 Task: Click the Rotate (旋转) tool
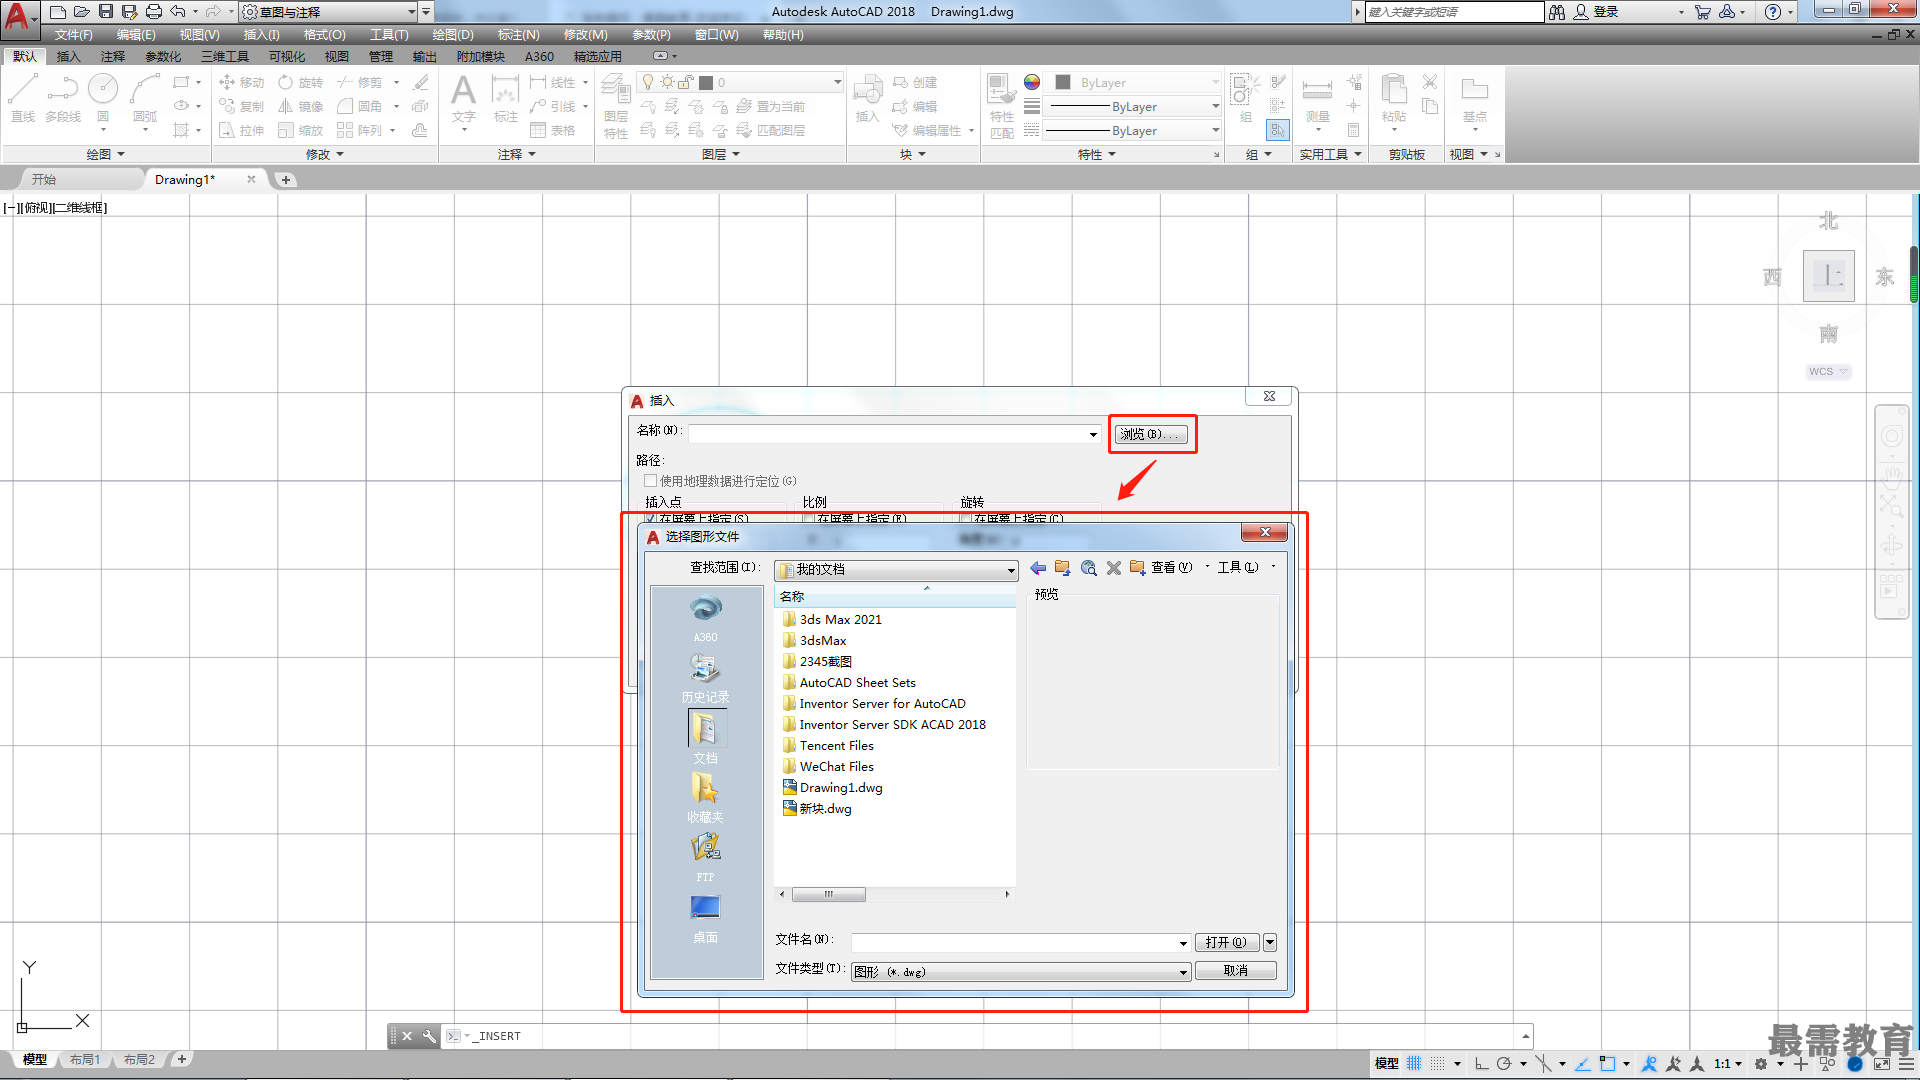point(301,82)
